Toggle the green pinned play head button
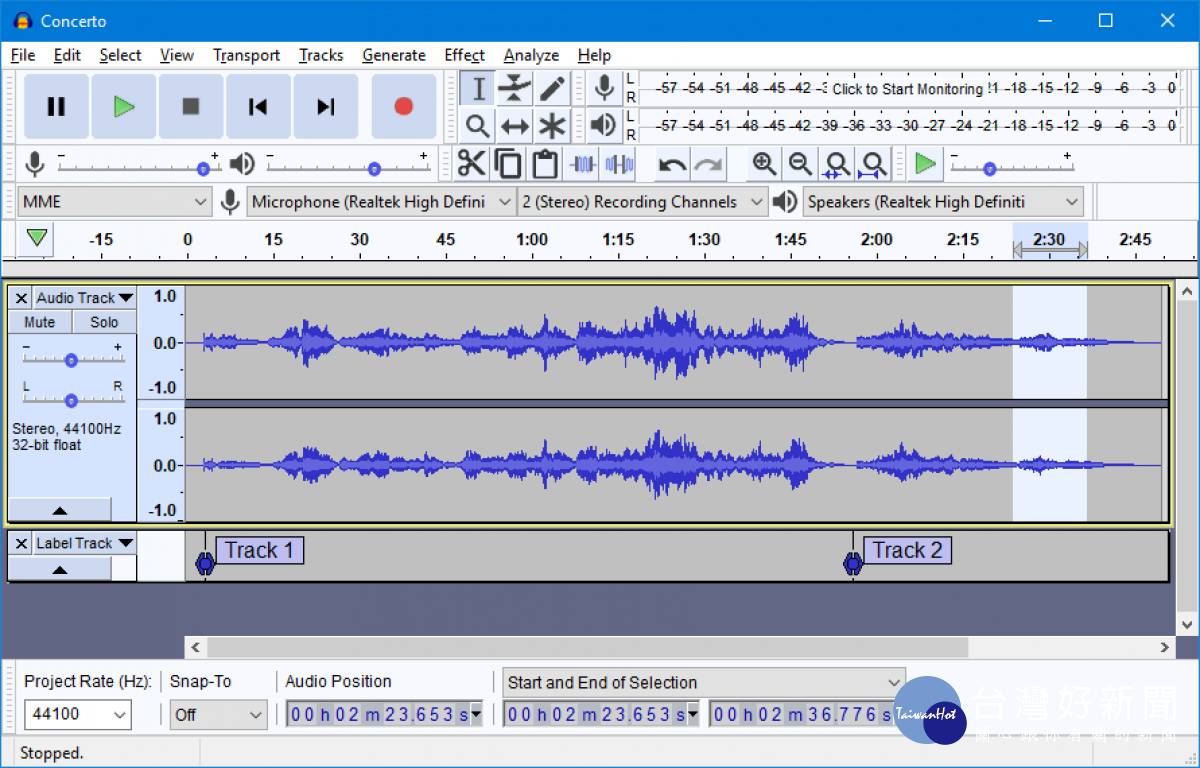Viewport: 1200px width, 768px height. coord(37,239)
